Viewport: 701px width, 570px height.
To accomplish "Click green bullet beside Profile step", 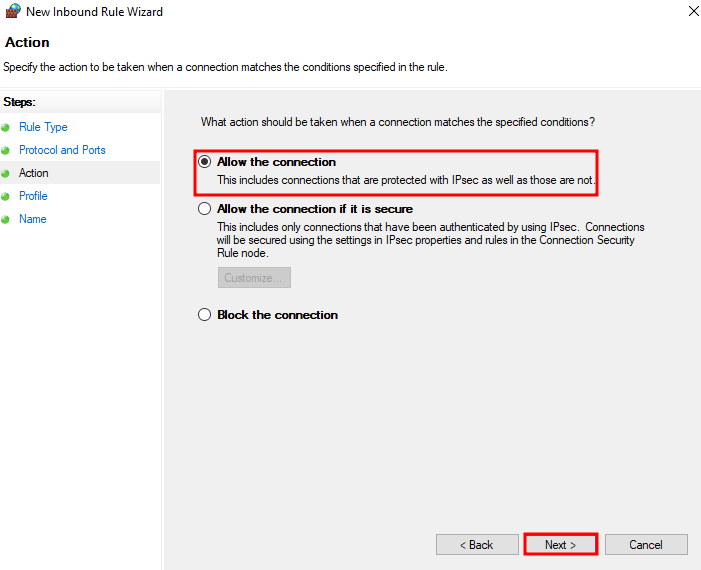I will 5,196.
